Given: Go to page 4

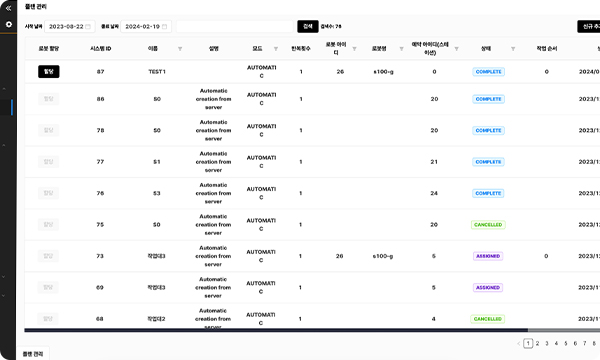Looking at the screenshot, I should tap(556, 344).
